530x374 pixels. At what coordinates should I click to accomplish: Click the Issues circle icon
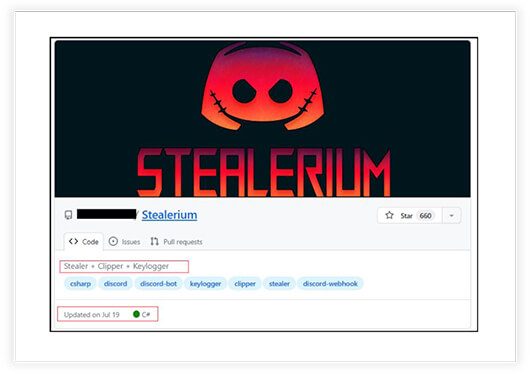[113, 241]
